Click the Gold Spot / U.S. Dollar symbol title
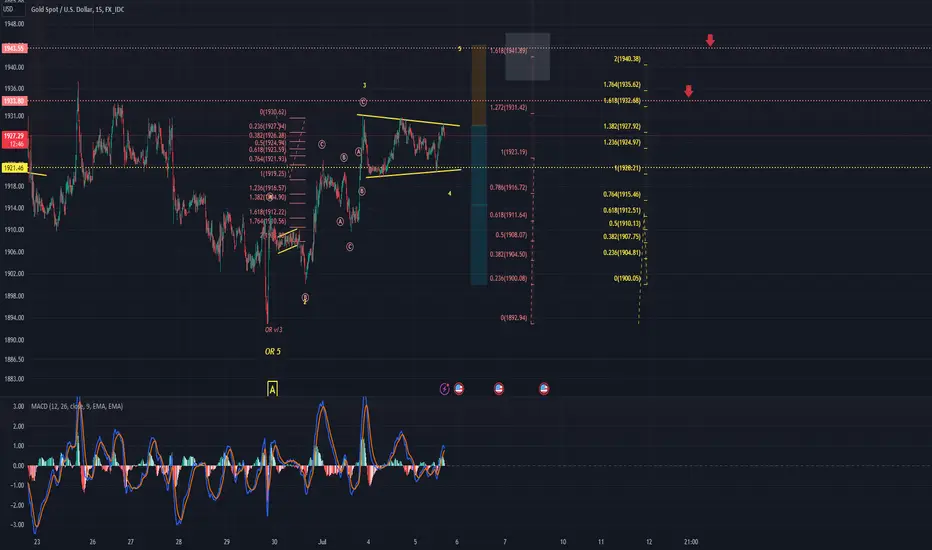 (x=77, y=10)
